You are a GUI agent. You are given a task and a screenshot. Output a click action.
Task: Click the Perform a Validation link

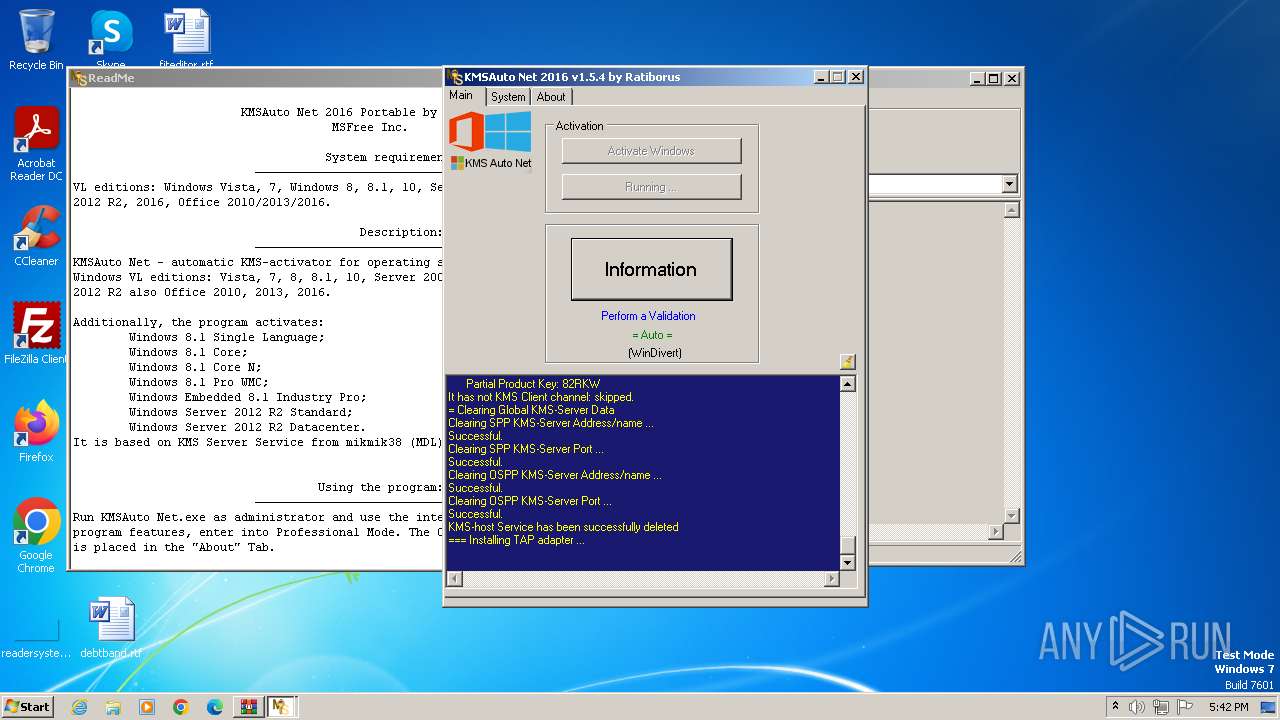click(x=648, y=316)
